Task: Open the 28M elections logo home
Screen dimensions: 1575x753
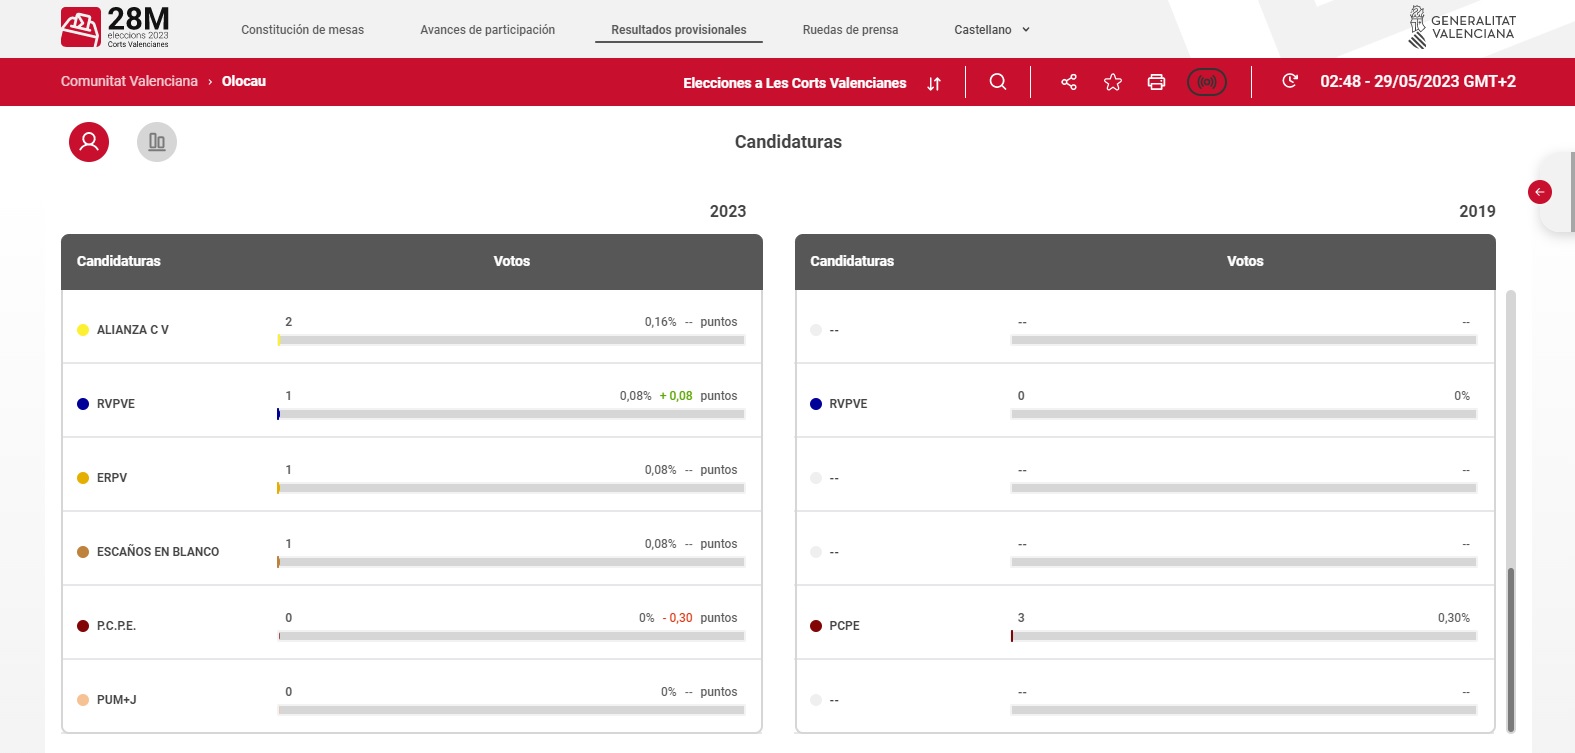Action: coord(115,28)
